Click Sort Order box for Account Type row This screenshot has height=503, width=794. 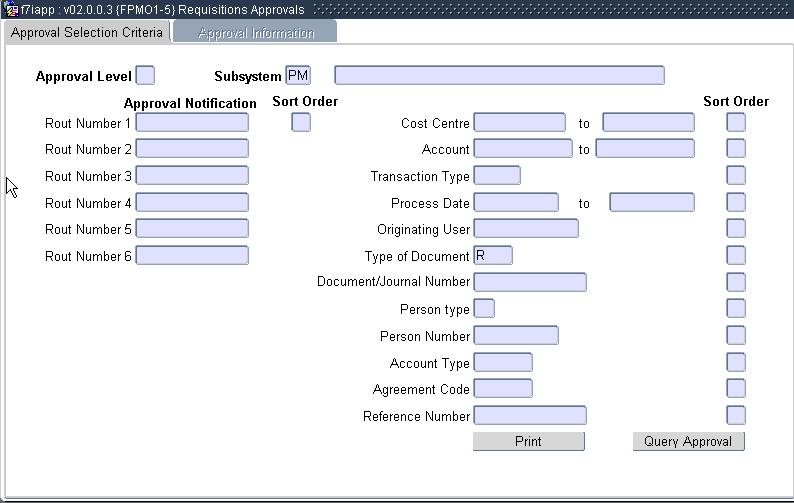click(736, 363)
